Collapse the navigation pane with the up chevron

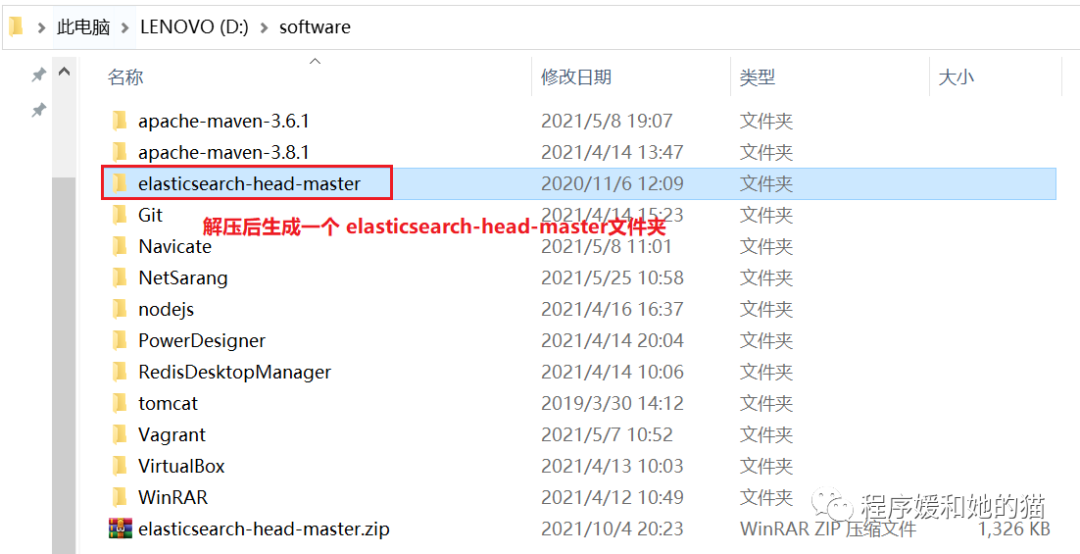64,71
